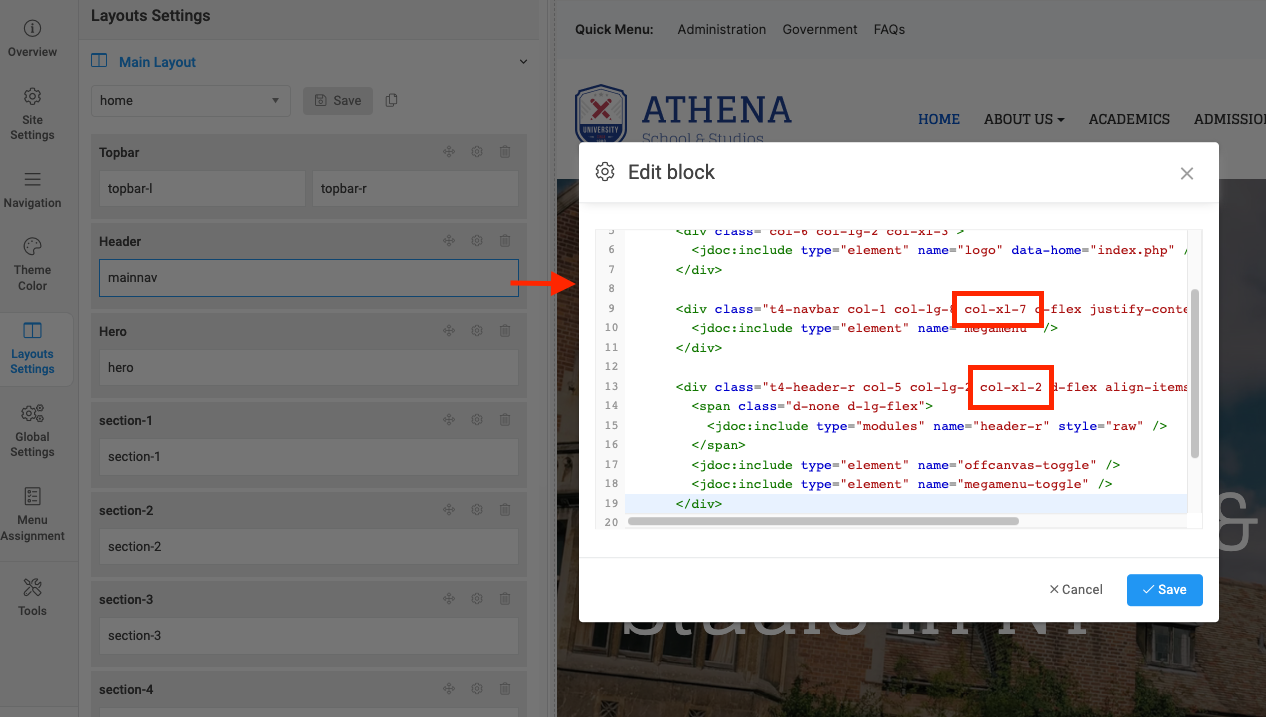Click the Academics menu item
The image size is (1266, 717).
[1129, 119]
